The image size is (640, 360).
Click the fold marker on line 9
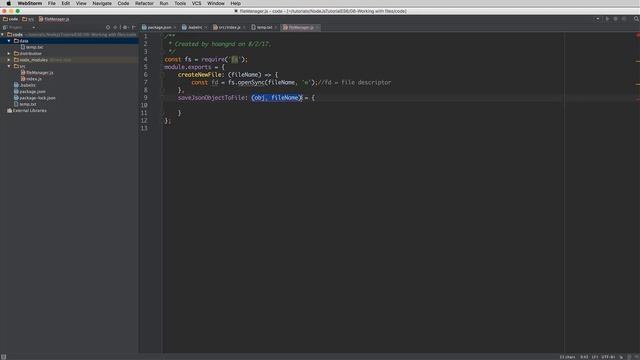tap(162, 98)
